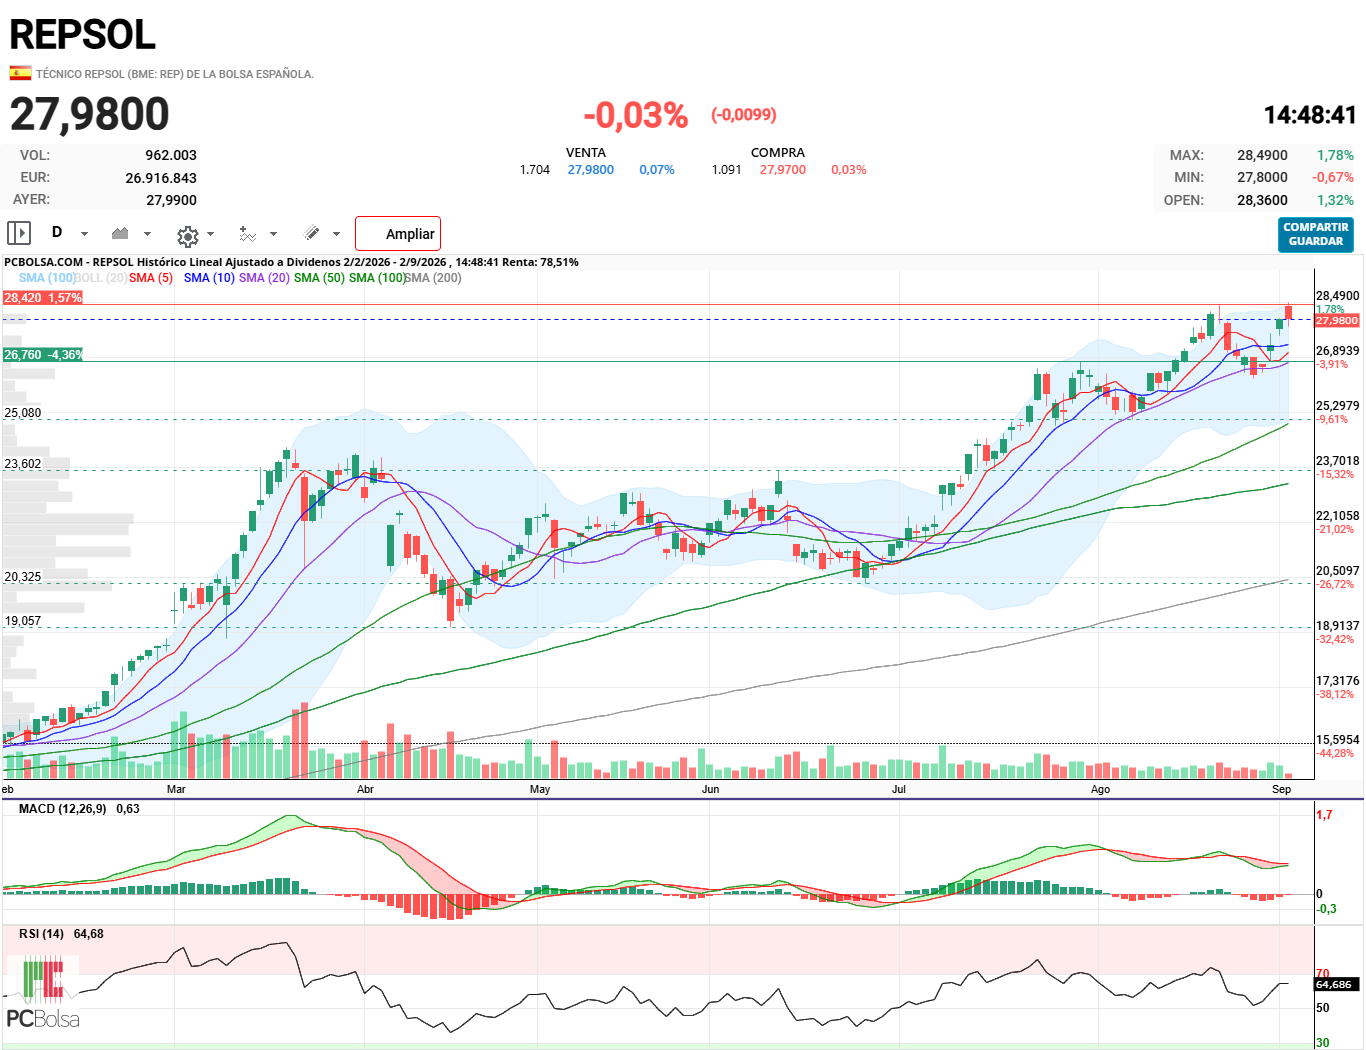1366x1050 pixels.
Task: Click the 27,9800 current price marker
Action: pyautogui.click(x=1337, y=321)
